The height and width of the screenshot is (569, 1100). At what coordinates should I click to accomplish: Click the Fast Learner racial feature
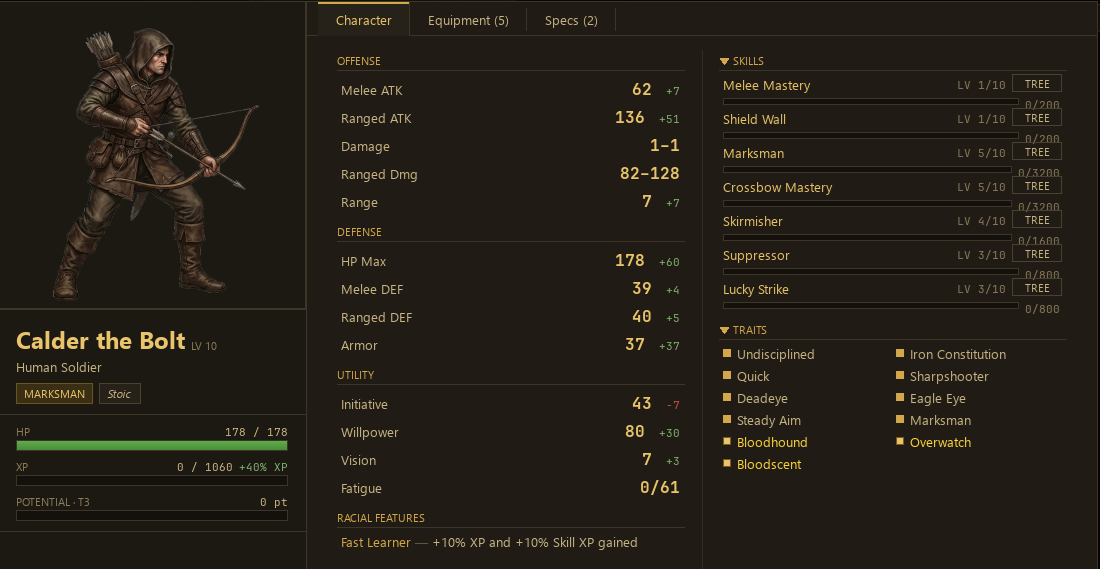click(489, 542)
